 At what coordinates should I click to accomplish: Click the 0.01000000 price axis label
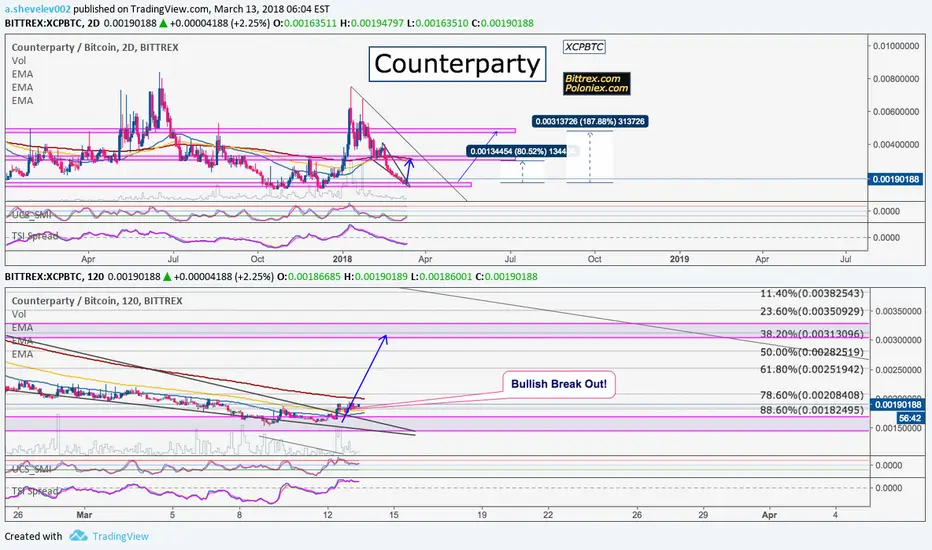(x=896, y=46)
